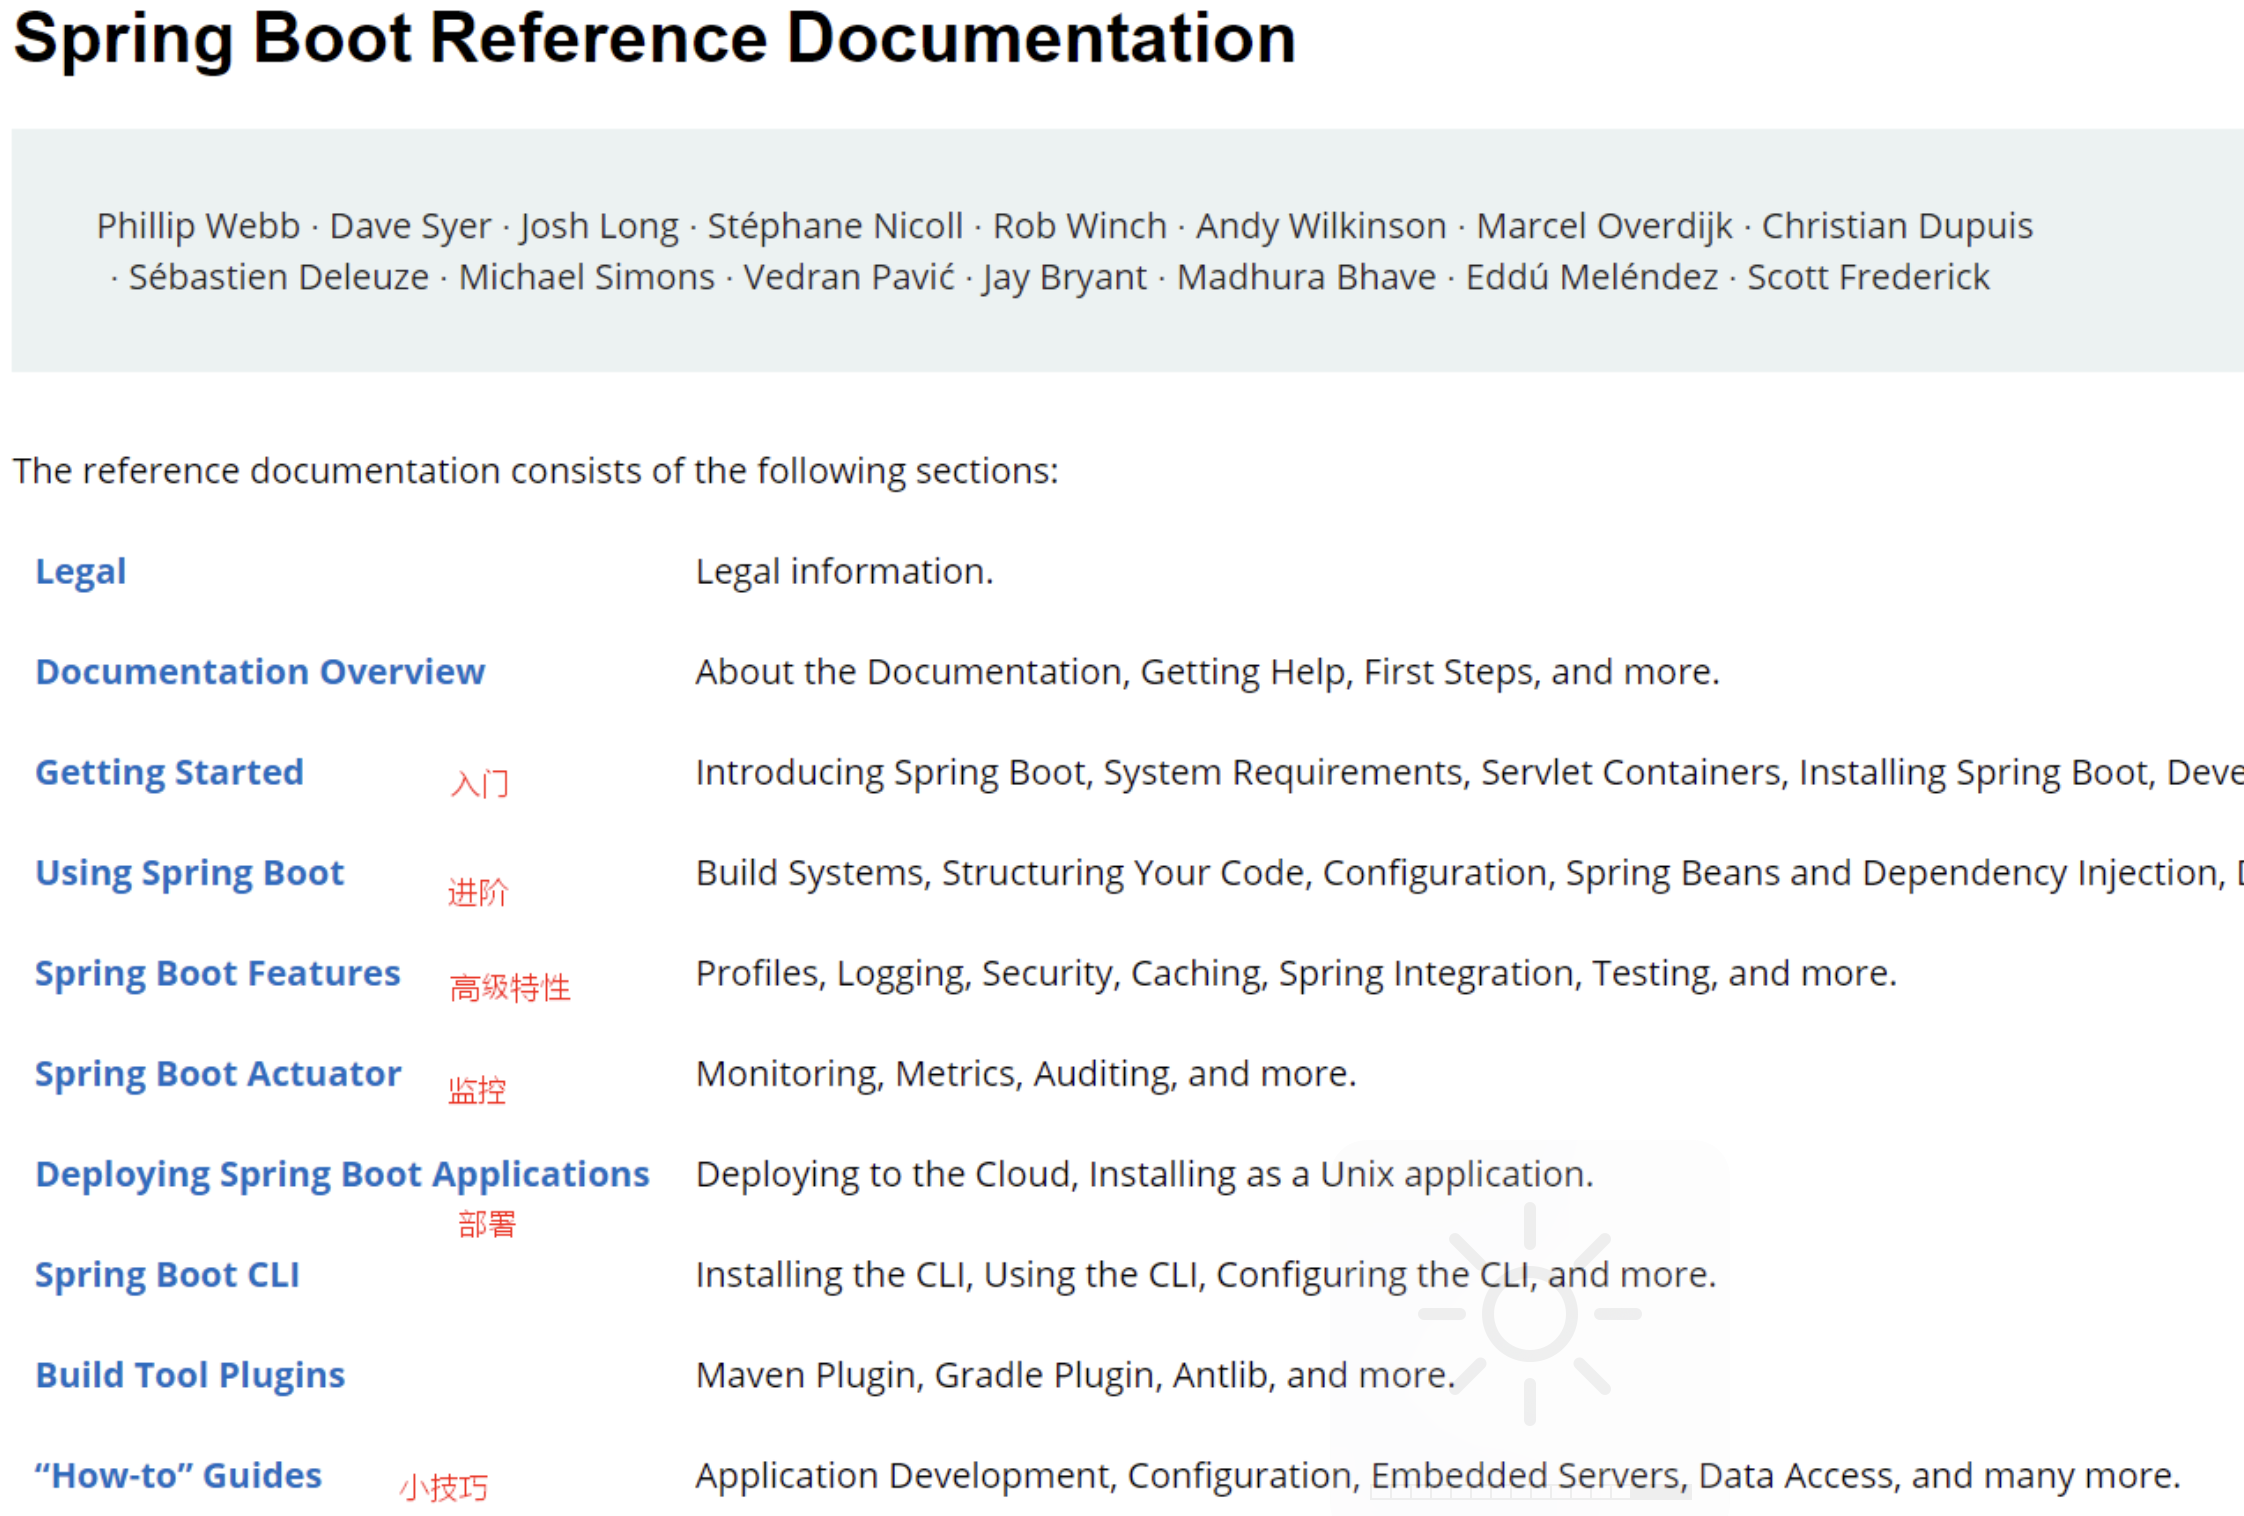This screenshot has height=1516, width=2244.
Task: Click author name Marcel Overdijk
Action: (1604, 227)
